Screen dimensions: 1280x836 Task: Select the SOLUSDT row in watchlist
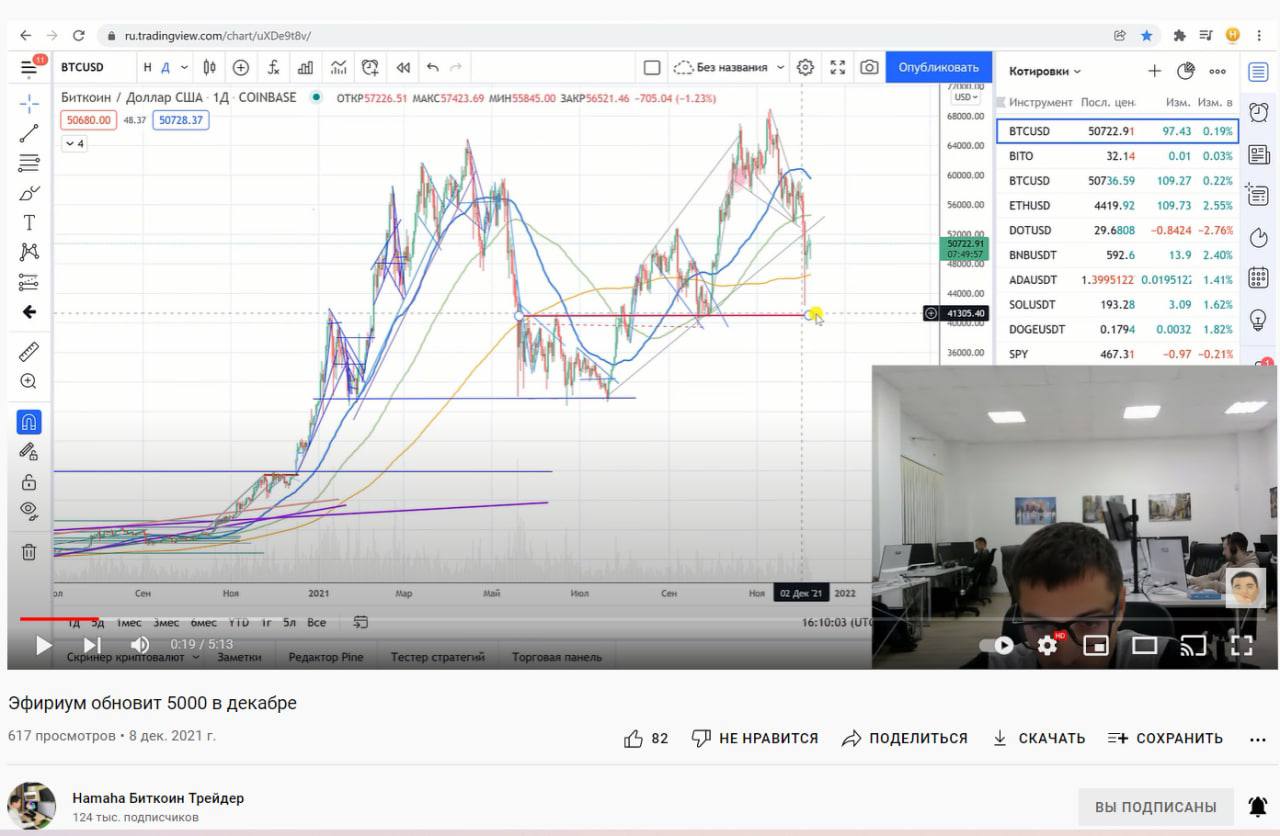pyautogui.click(x=1118, y=304)
